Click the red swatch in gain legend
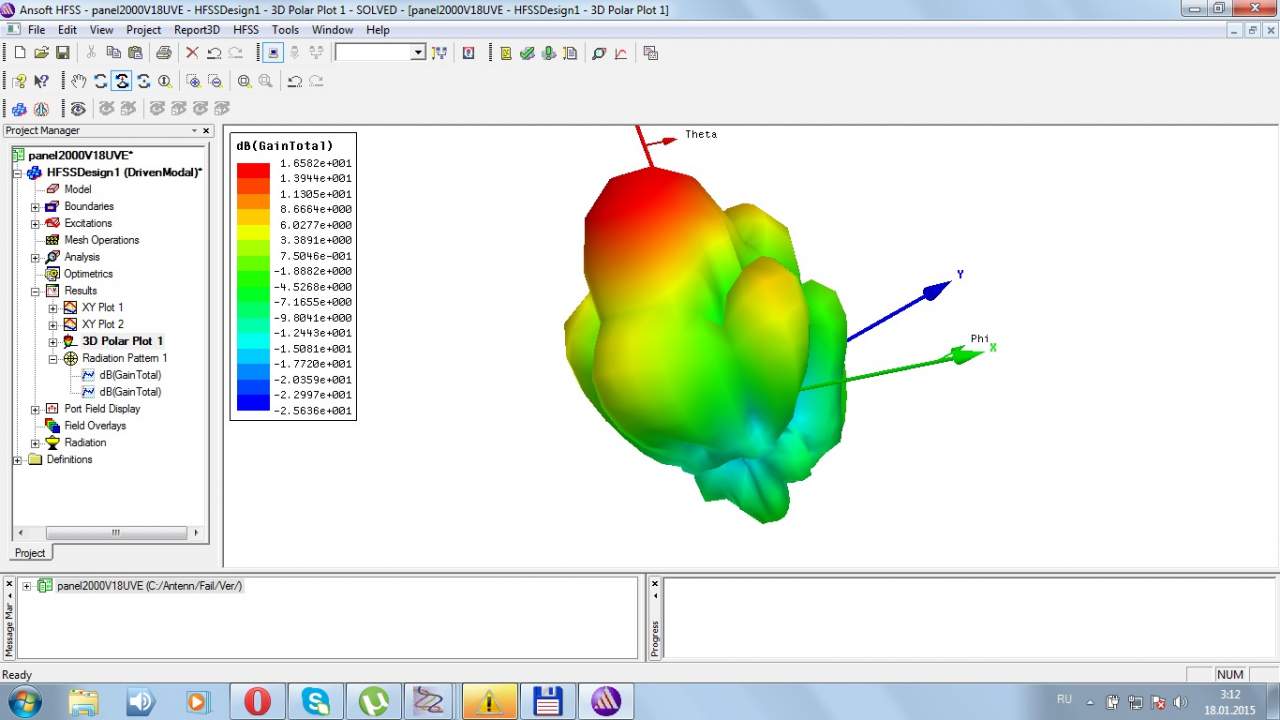The image size is (1280, 720). [x=253, y=171]
